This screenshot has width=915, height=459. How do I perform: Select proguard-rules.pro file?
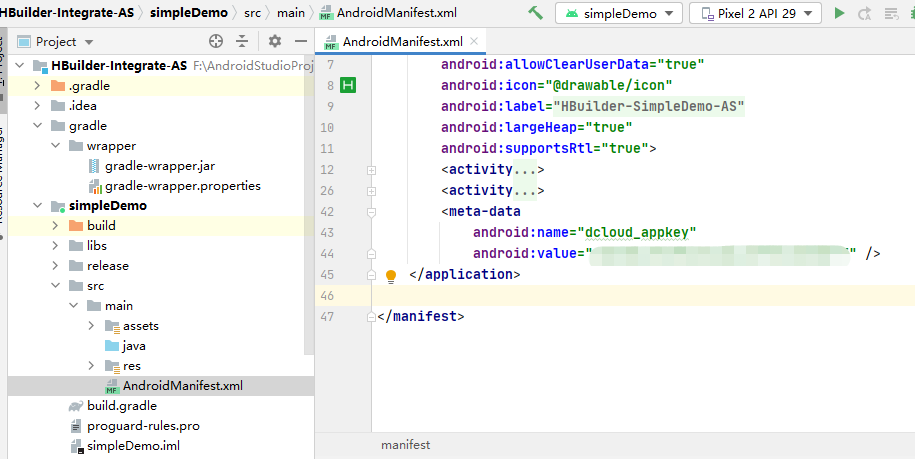143,426
